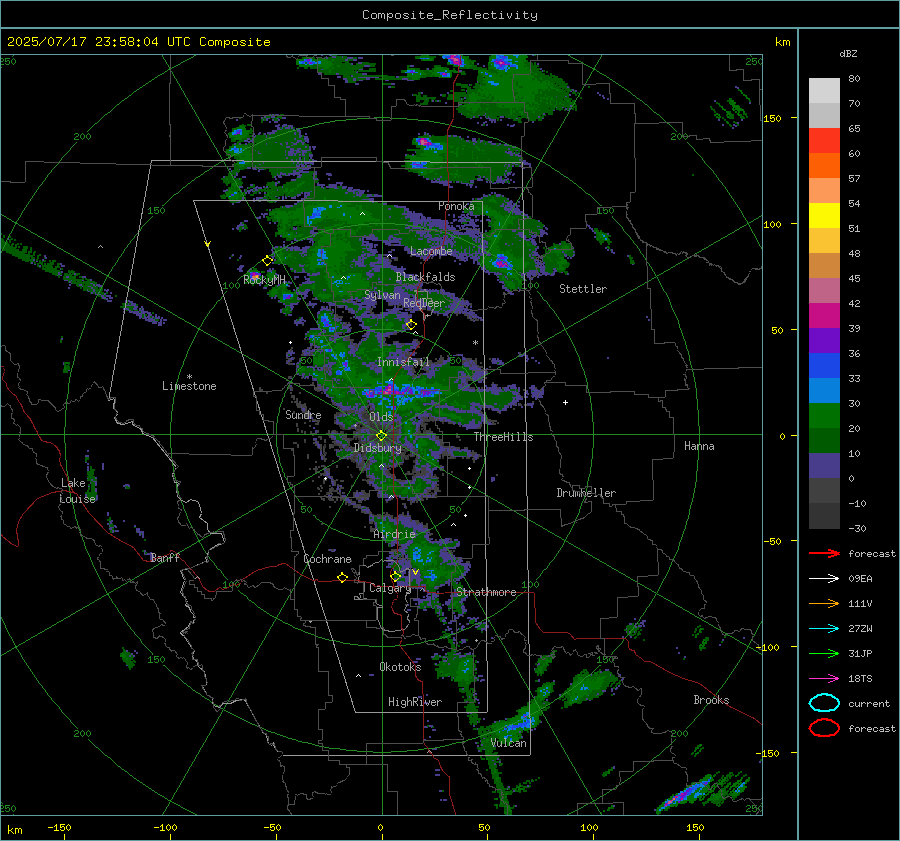Screen dimensions: 900x841
Task: Click the yellow diamond marker below RedDeer
Action: 411,325
